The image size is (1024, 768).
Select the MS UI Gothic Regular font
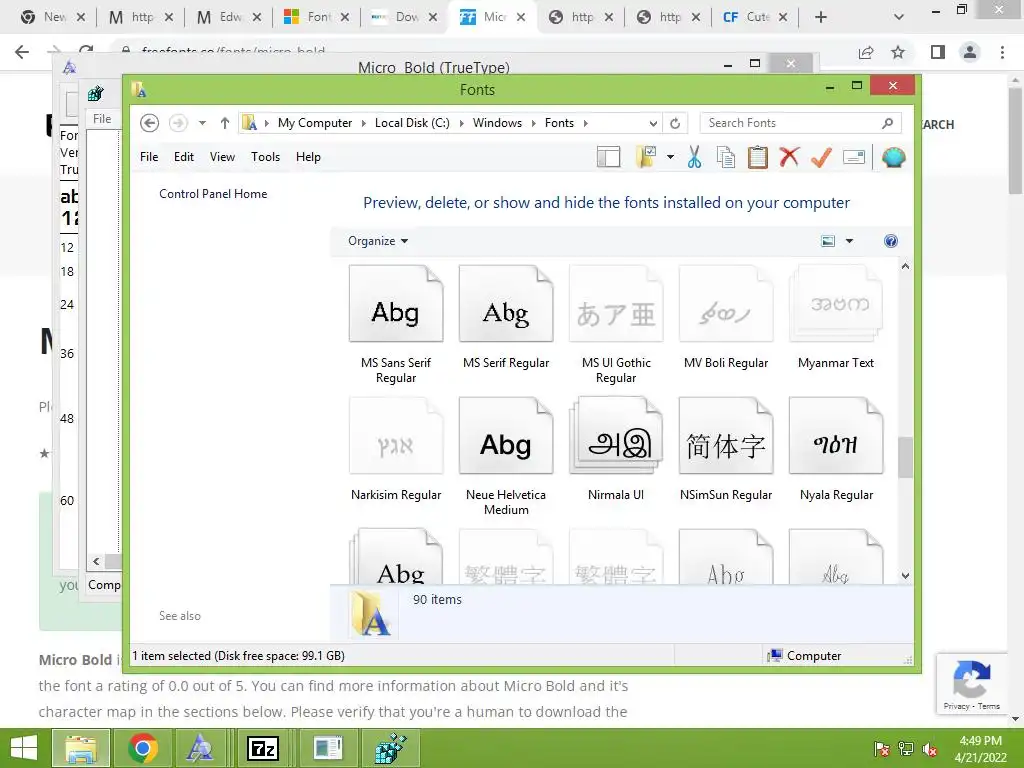click(x=616, y=325)
